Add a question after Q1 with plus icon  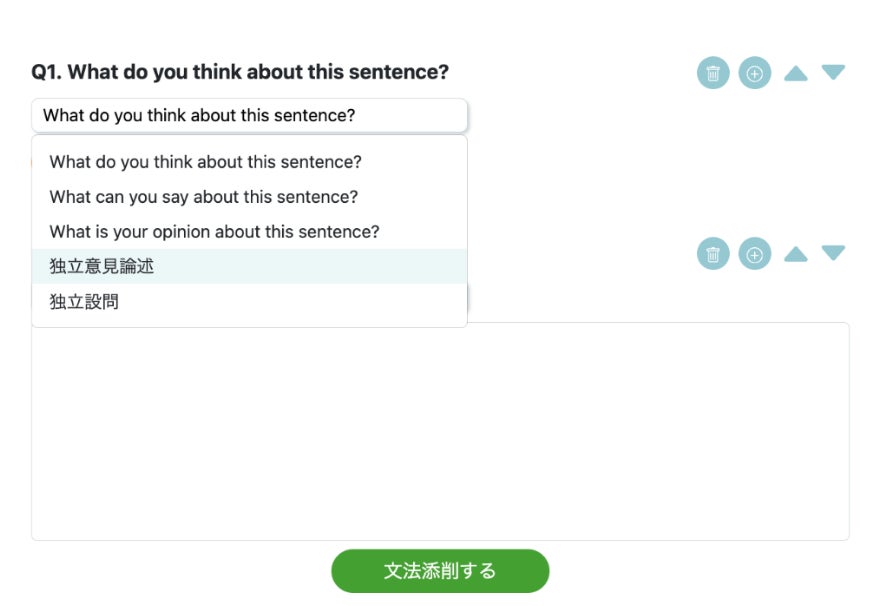[x=755, y=73]
